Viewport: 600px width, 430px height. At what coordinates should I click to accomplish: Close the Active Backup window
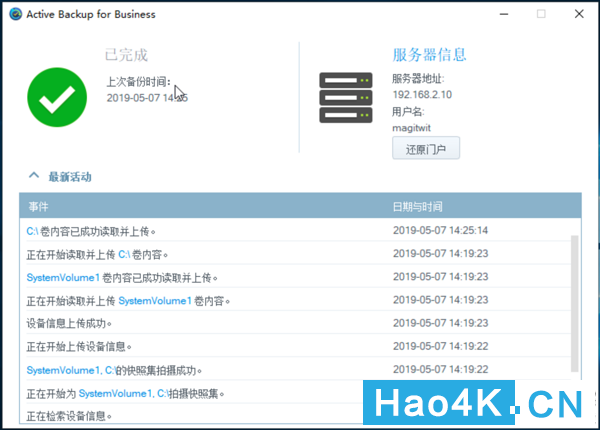579,14
